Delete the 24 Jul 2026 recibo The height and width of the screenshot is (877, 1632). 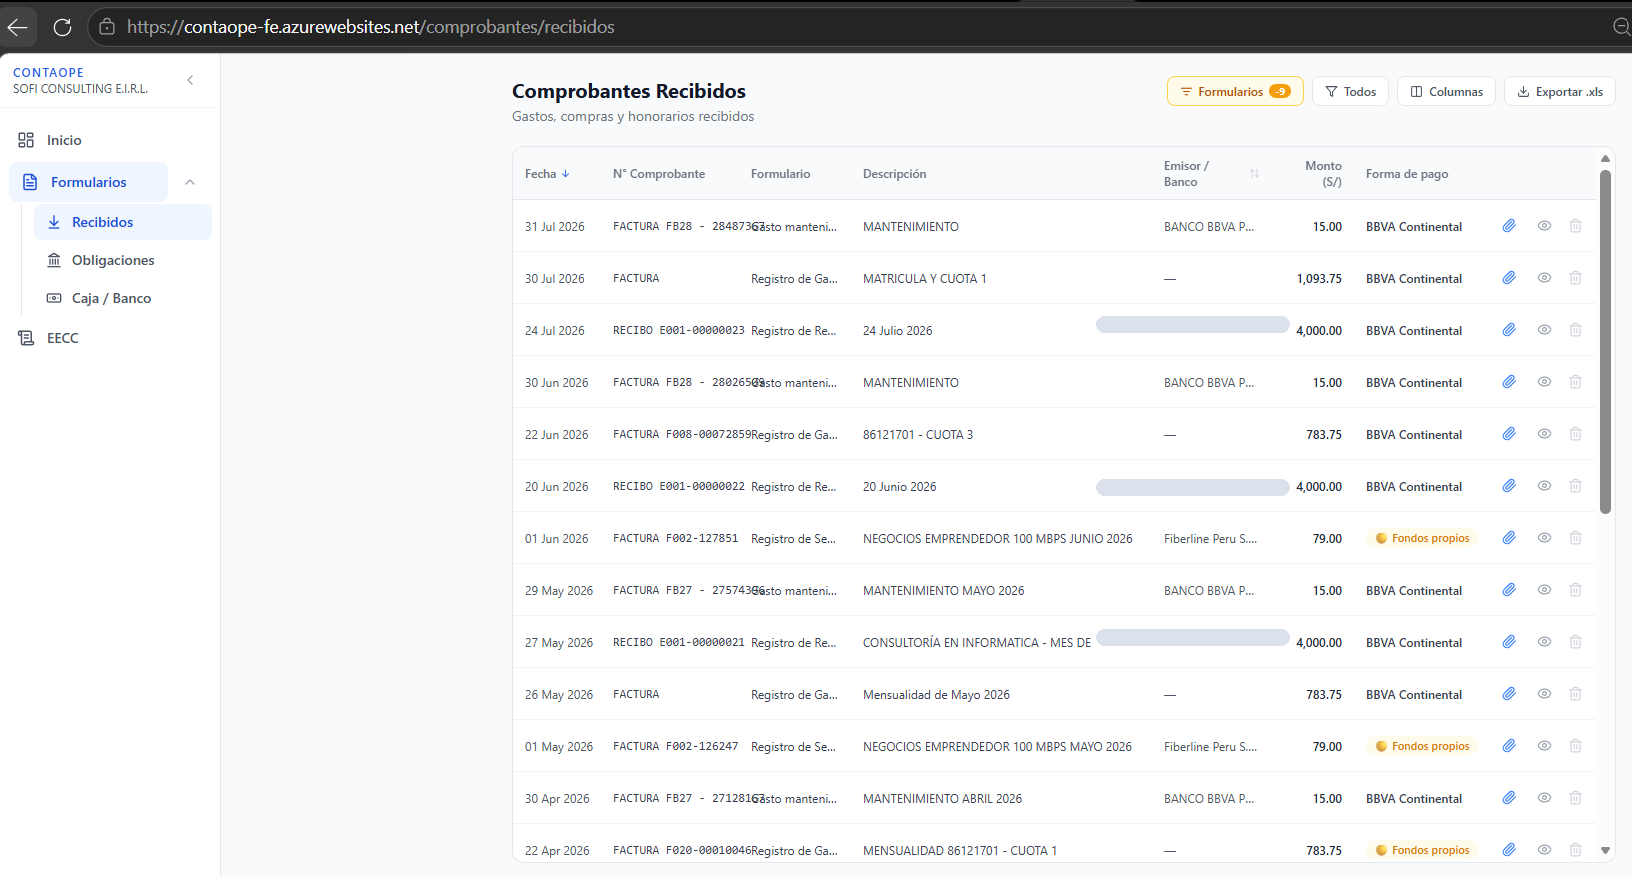[1575, 330]
